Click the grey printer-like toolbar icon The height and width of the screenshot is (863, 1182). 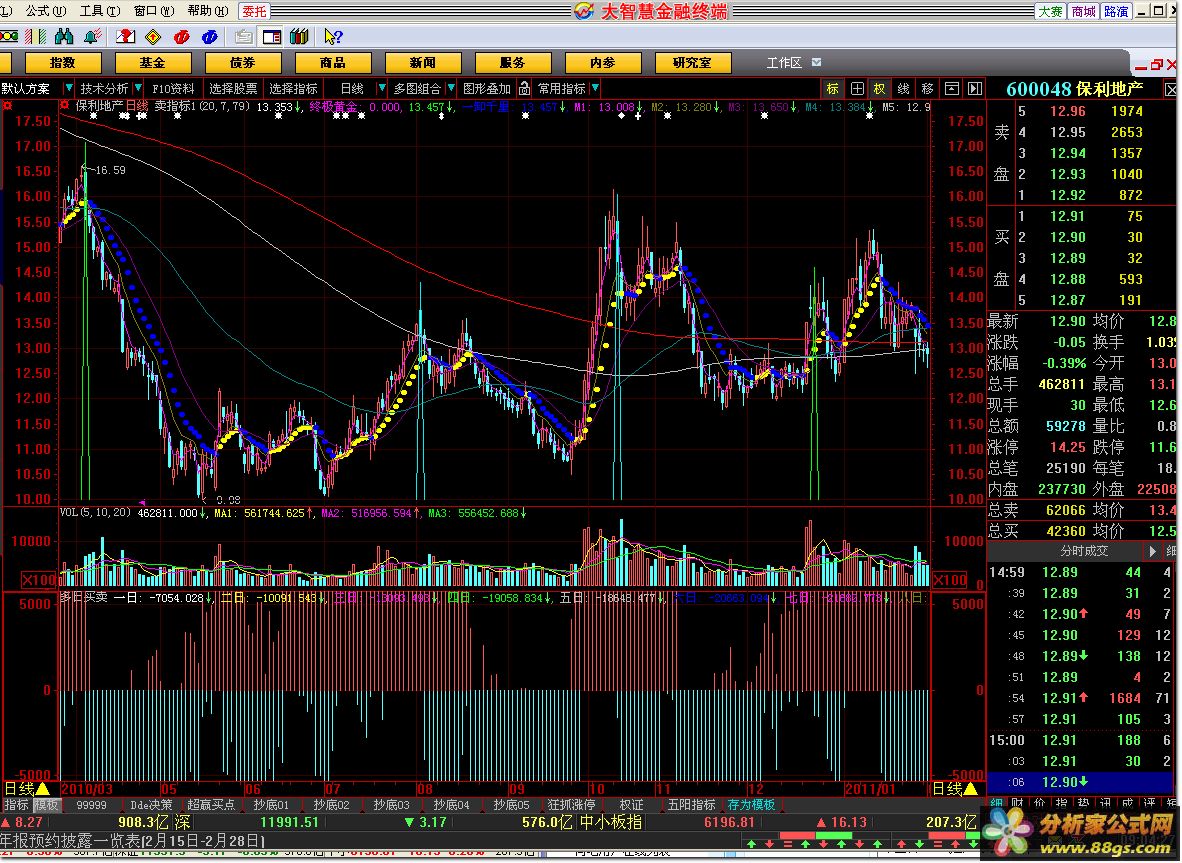[243, 36]
